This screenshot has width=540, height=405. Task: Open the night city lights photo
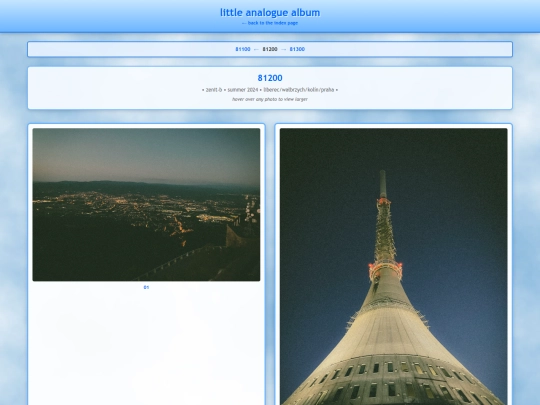click(x=146, y=205)
